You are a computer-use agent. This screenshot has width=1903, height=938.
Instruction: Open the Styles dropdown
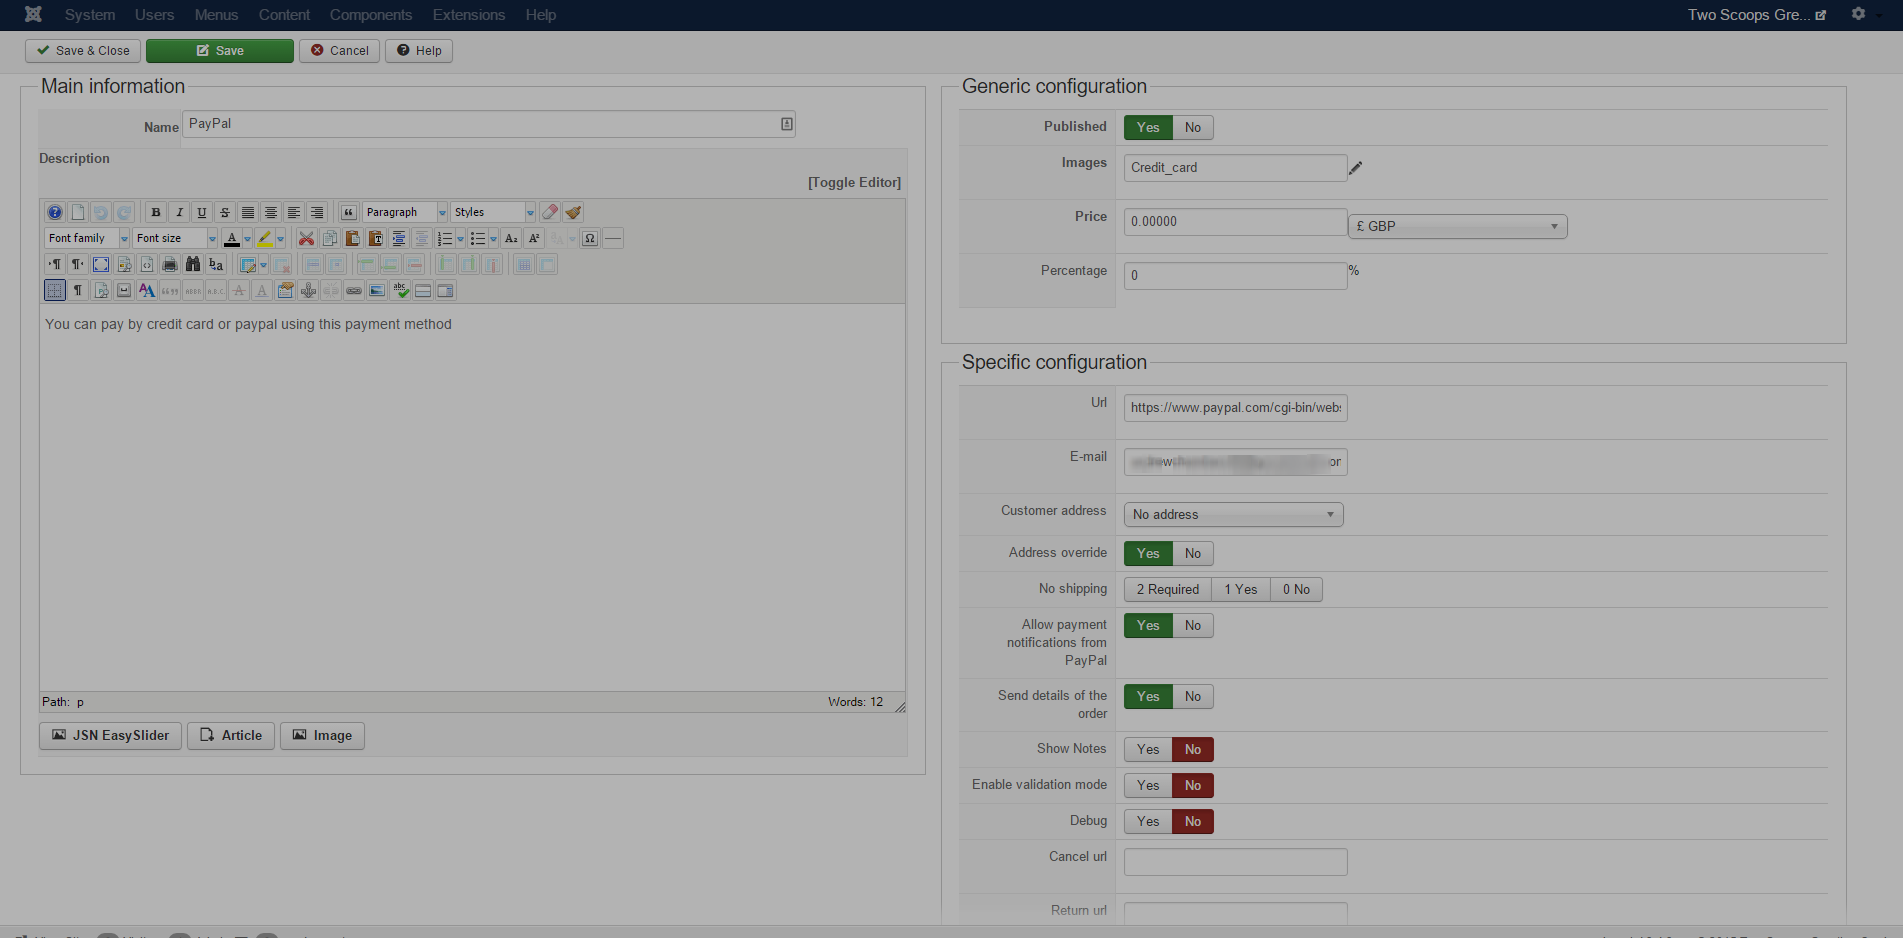pyautogui.click(x=493, y=212)
